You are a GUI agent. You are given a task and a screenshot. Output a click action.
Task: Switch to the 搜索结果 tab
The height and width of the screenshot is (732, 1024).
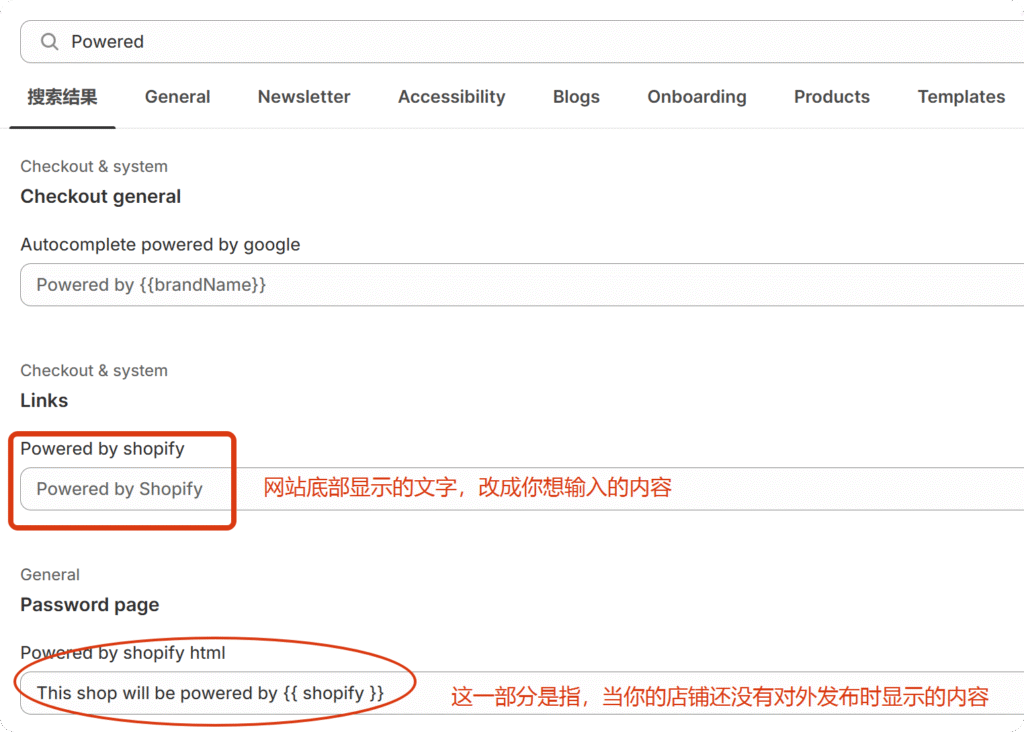pyautogui.click(x=63, y=97)
